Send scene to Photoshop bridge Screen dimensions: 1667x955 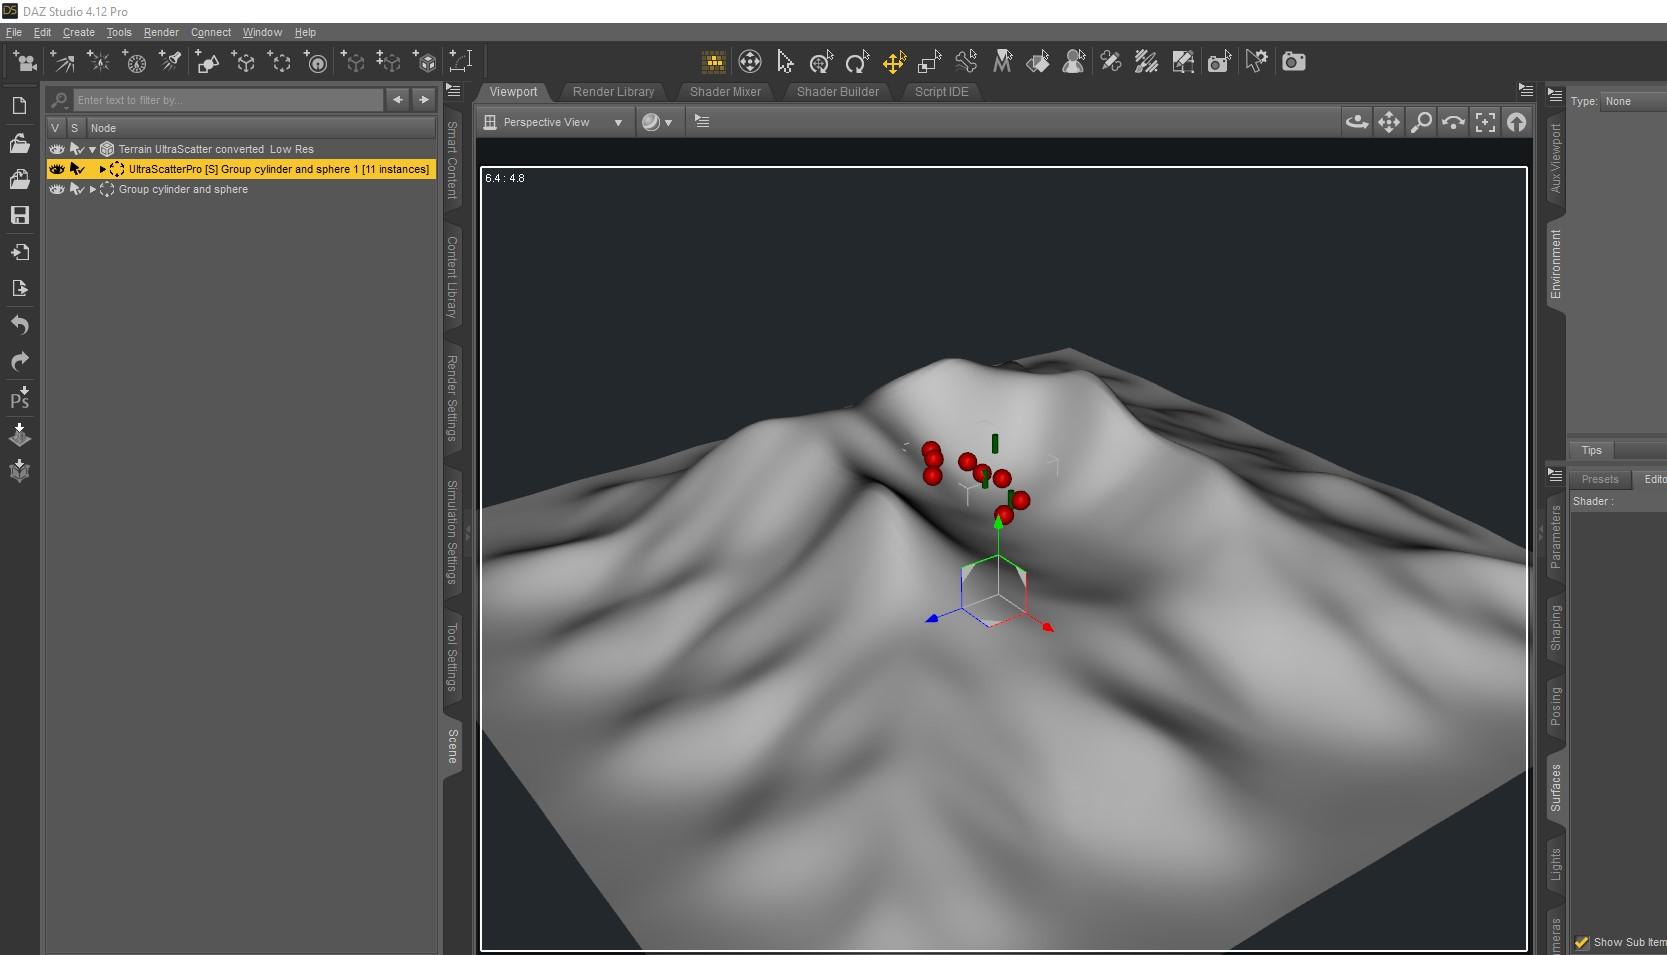(19, 398)
